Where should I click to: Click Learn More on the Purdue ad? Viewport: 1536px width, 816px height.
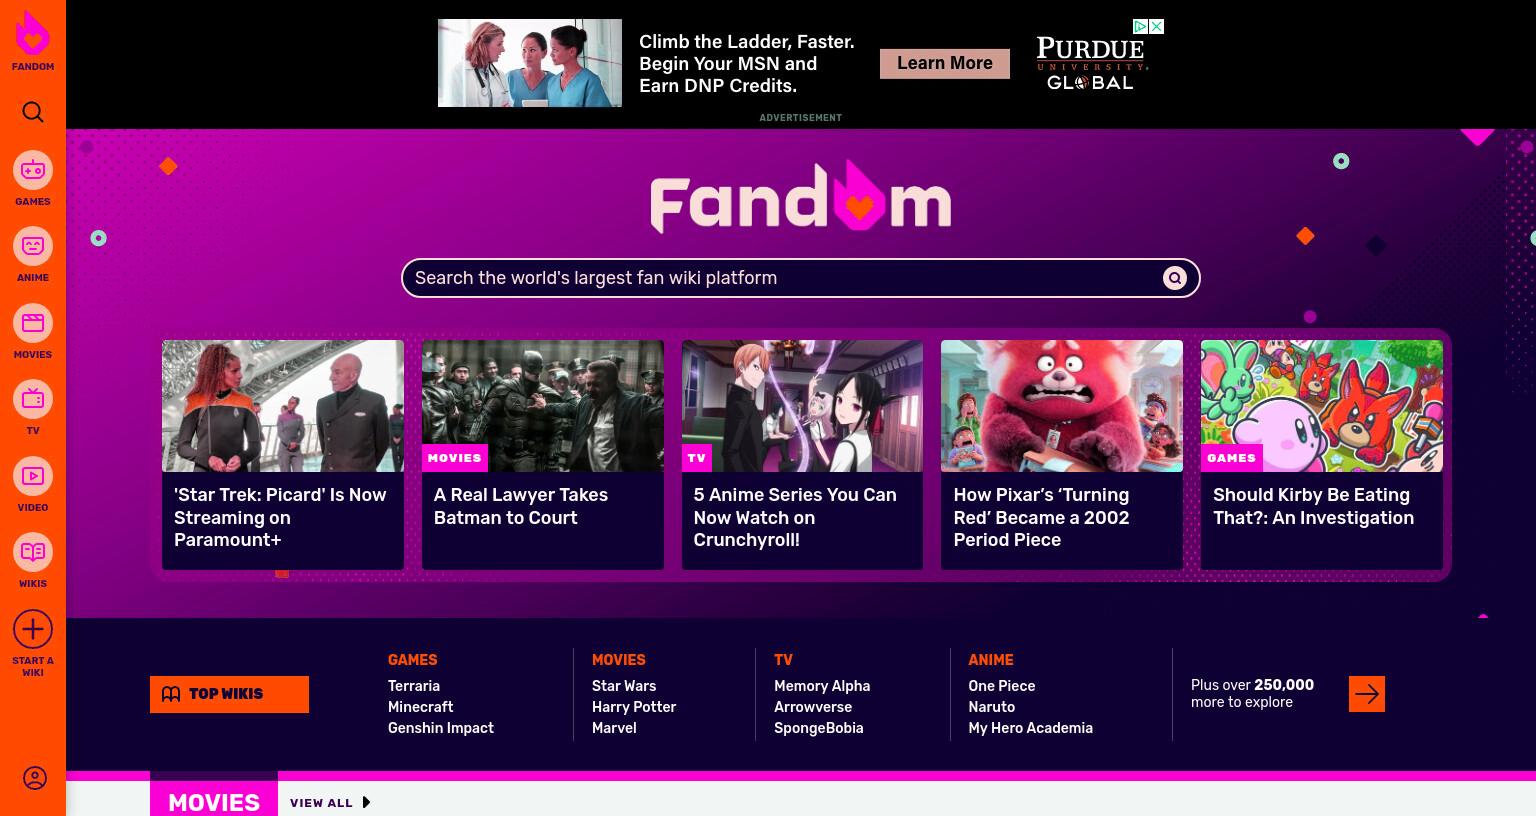point(945,63)
